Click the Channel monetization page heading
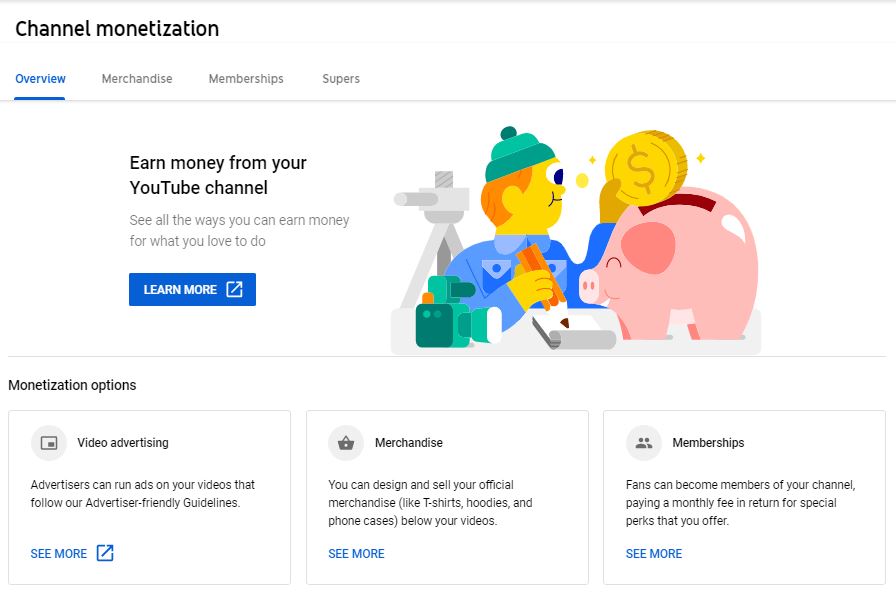Viewport: 896px width, 596px height. [117, 29]
